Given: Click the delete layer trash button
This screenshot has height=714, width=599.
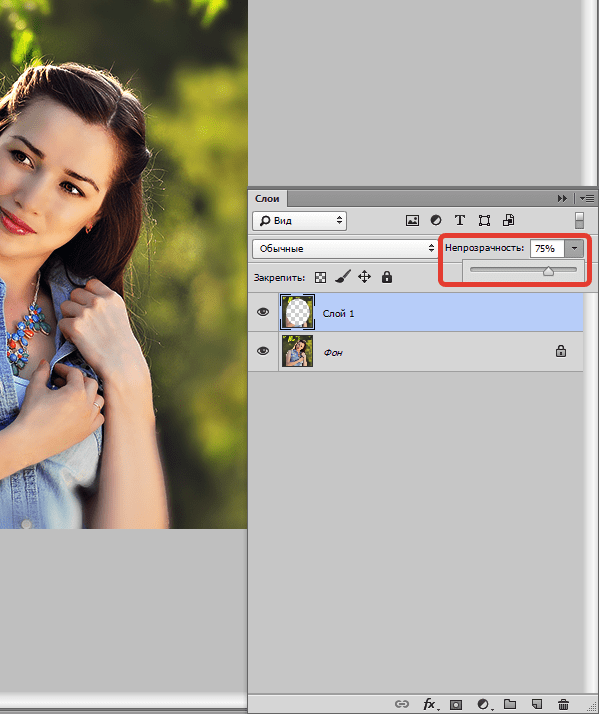Looking at the screenshot, I should coord(563,704).
